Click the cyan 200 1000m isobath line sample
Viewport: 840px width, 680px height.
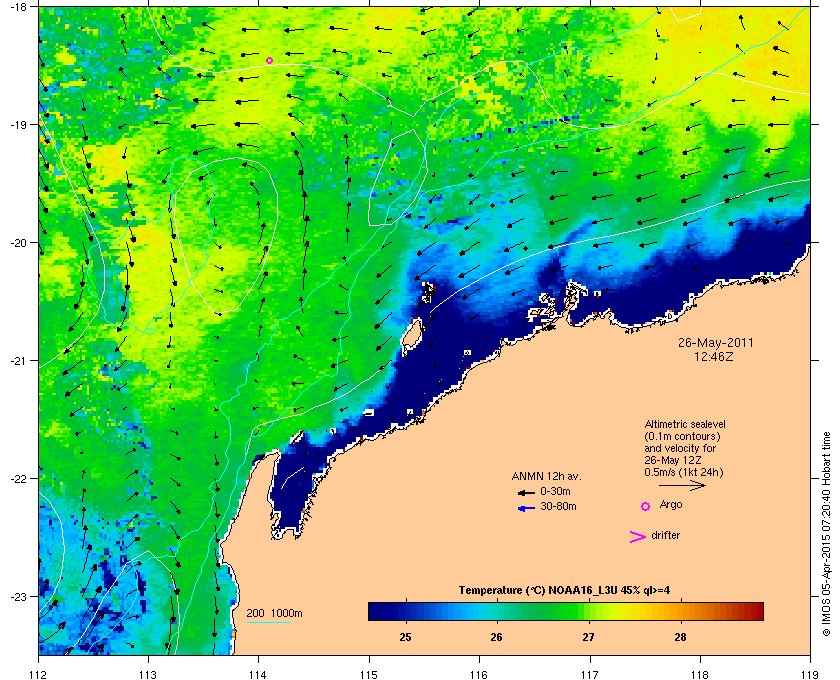(269, 622)
